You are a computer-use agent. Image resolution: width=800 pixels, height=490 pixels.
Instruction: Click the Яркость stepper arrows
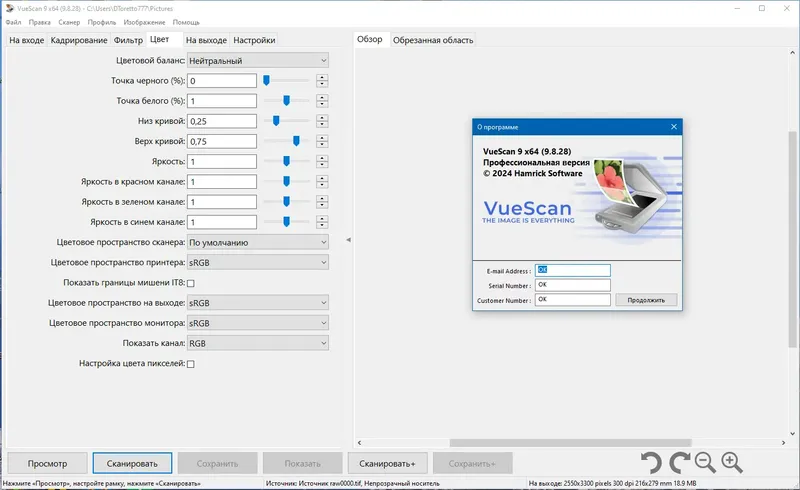[x=322, y=161]
